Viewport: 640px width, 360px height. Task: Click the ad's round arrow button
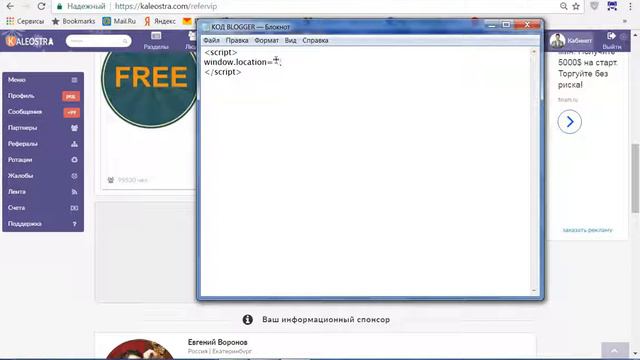point(569,122)
